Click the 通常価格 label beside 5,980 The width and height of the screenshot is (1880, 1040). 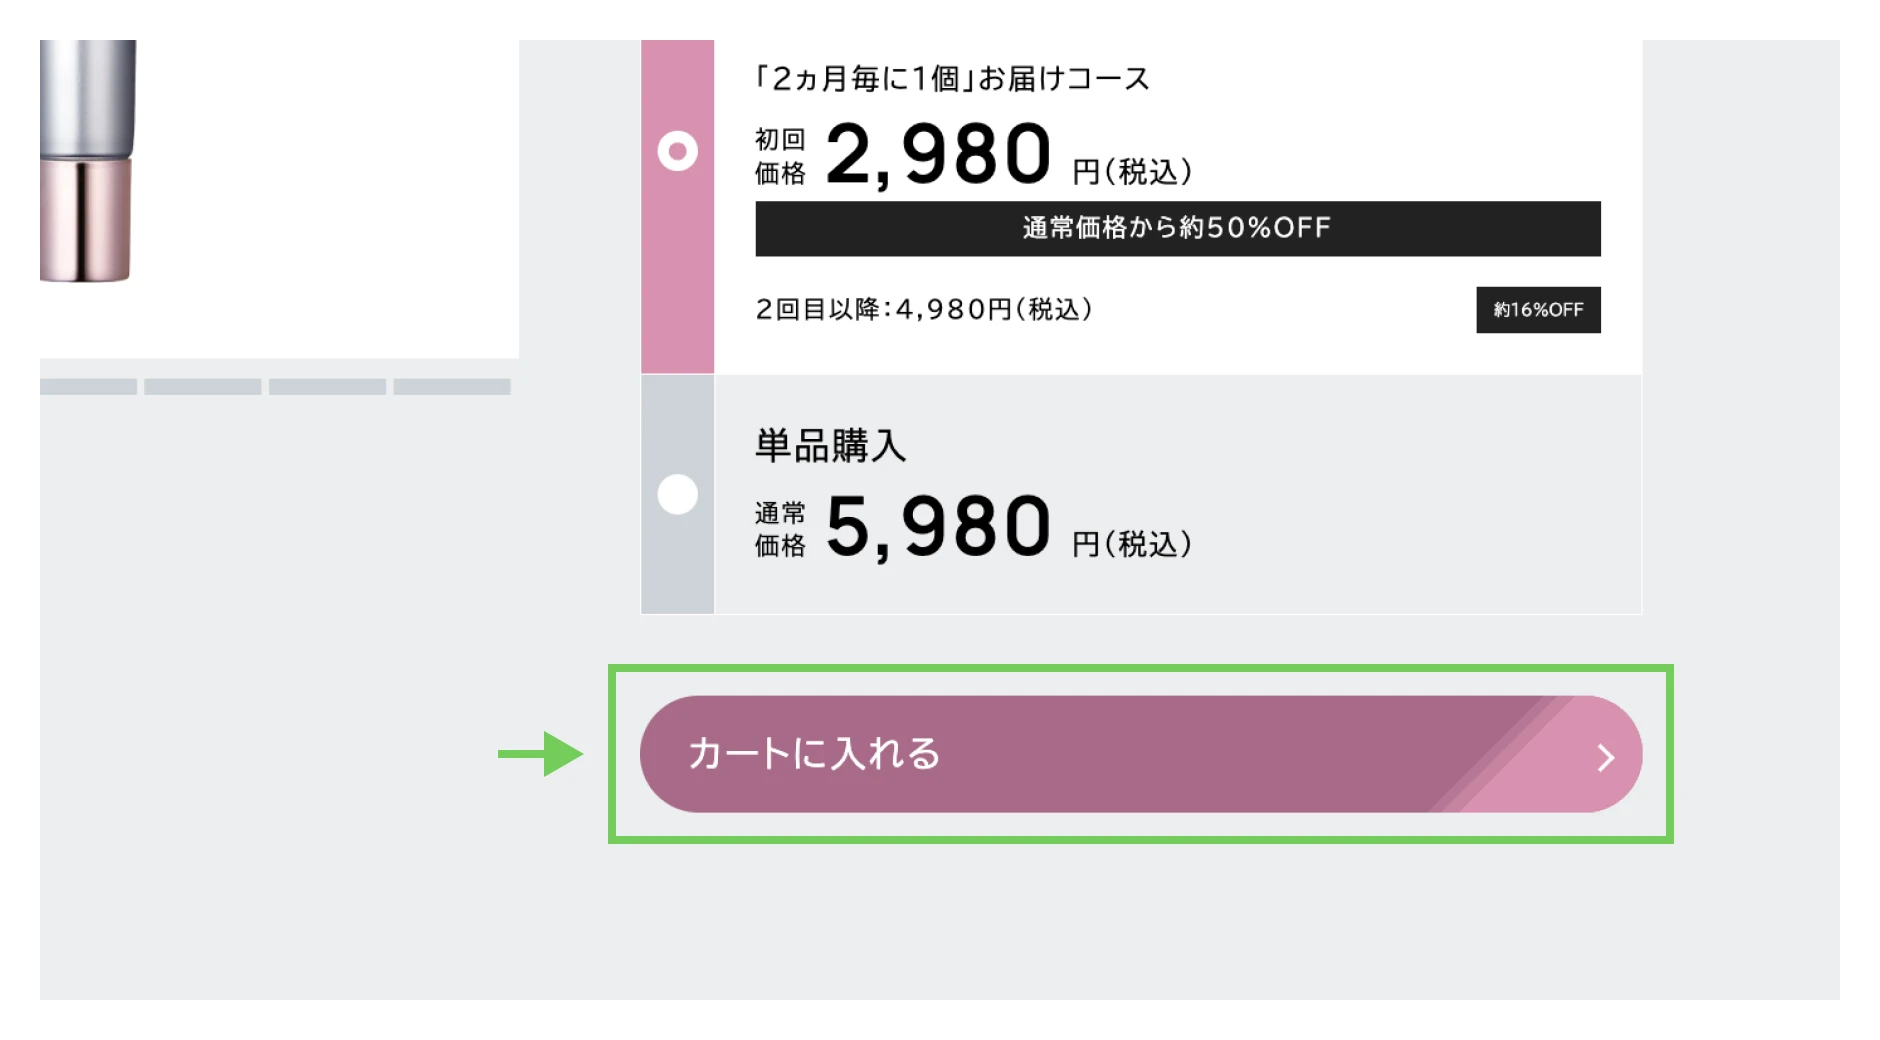tap(780, 529)
